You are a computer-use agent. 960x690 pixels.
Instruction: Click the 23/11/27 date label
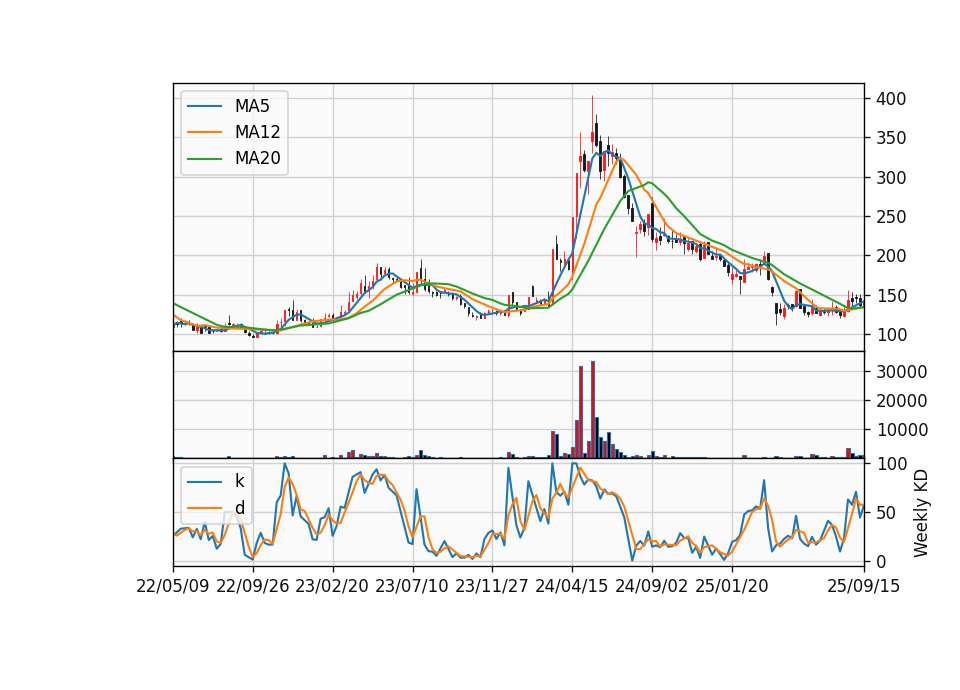[x=492, y=586]
